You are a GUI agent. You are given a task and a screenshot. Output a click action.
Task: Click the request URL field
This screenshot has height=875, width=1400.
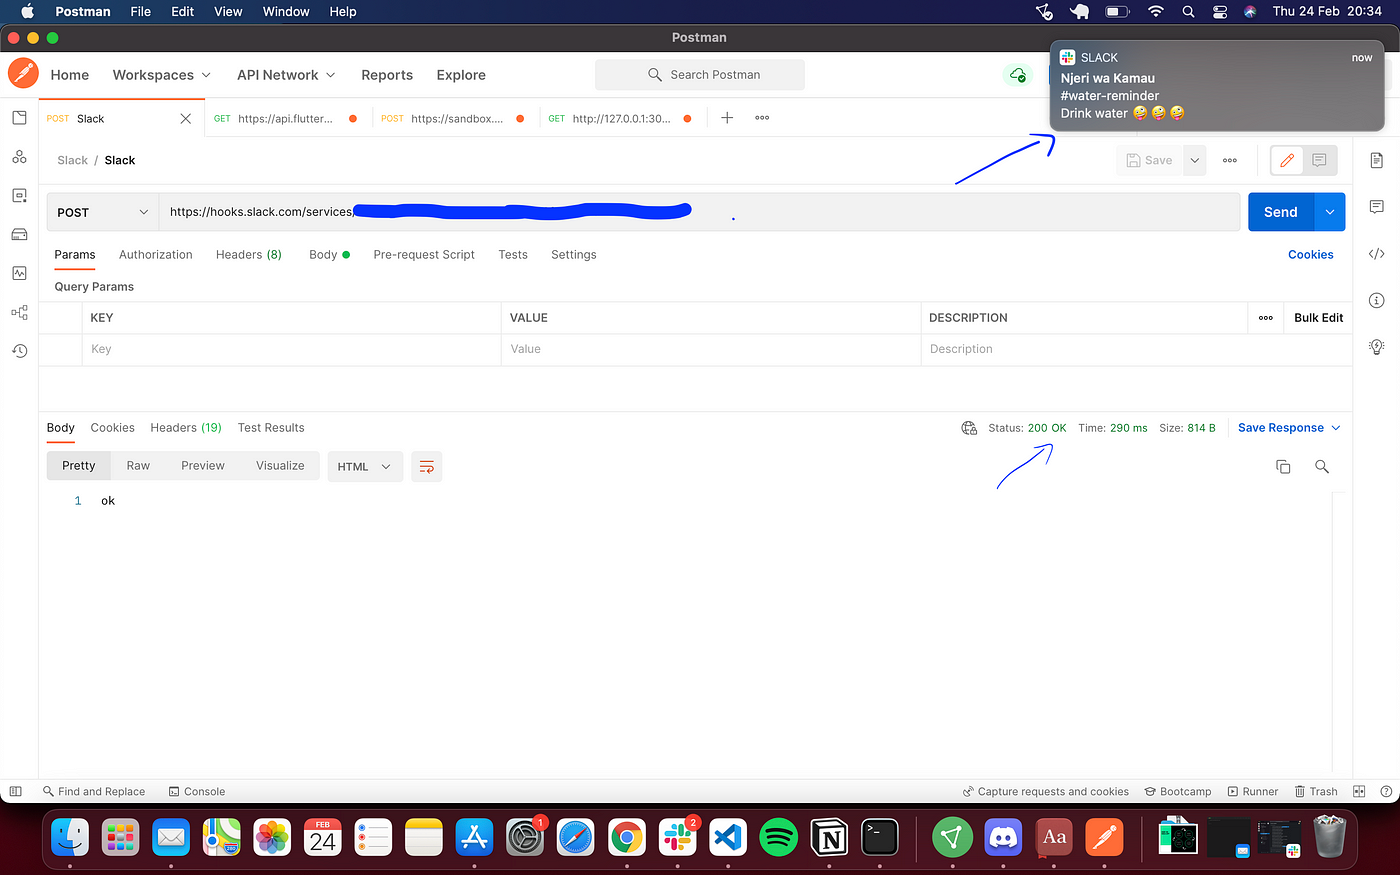point(700,212)
